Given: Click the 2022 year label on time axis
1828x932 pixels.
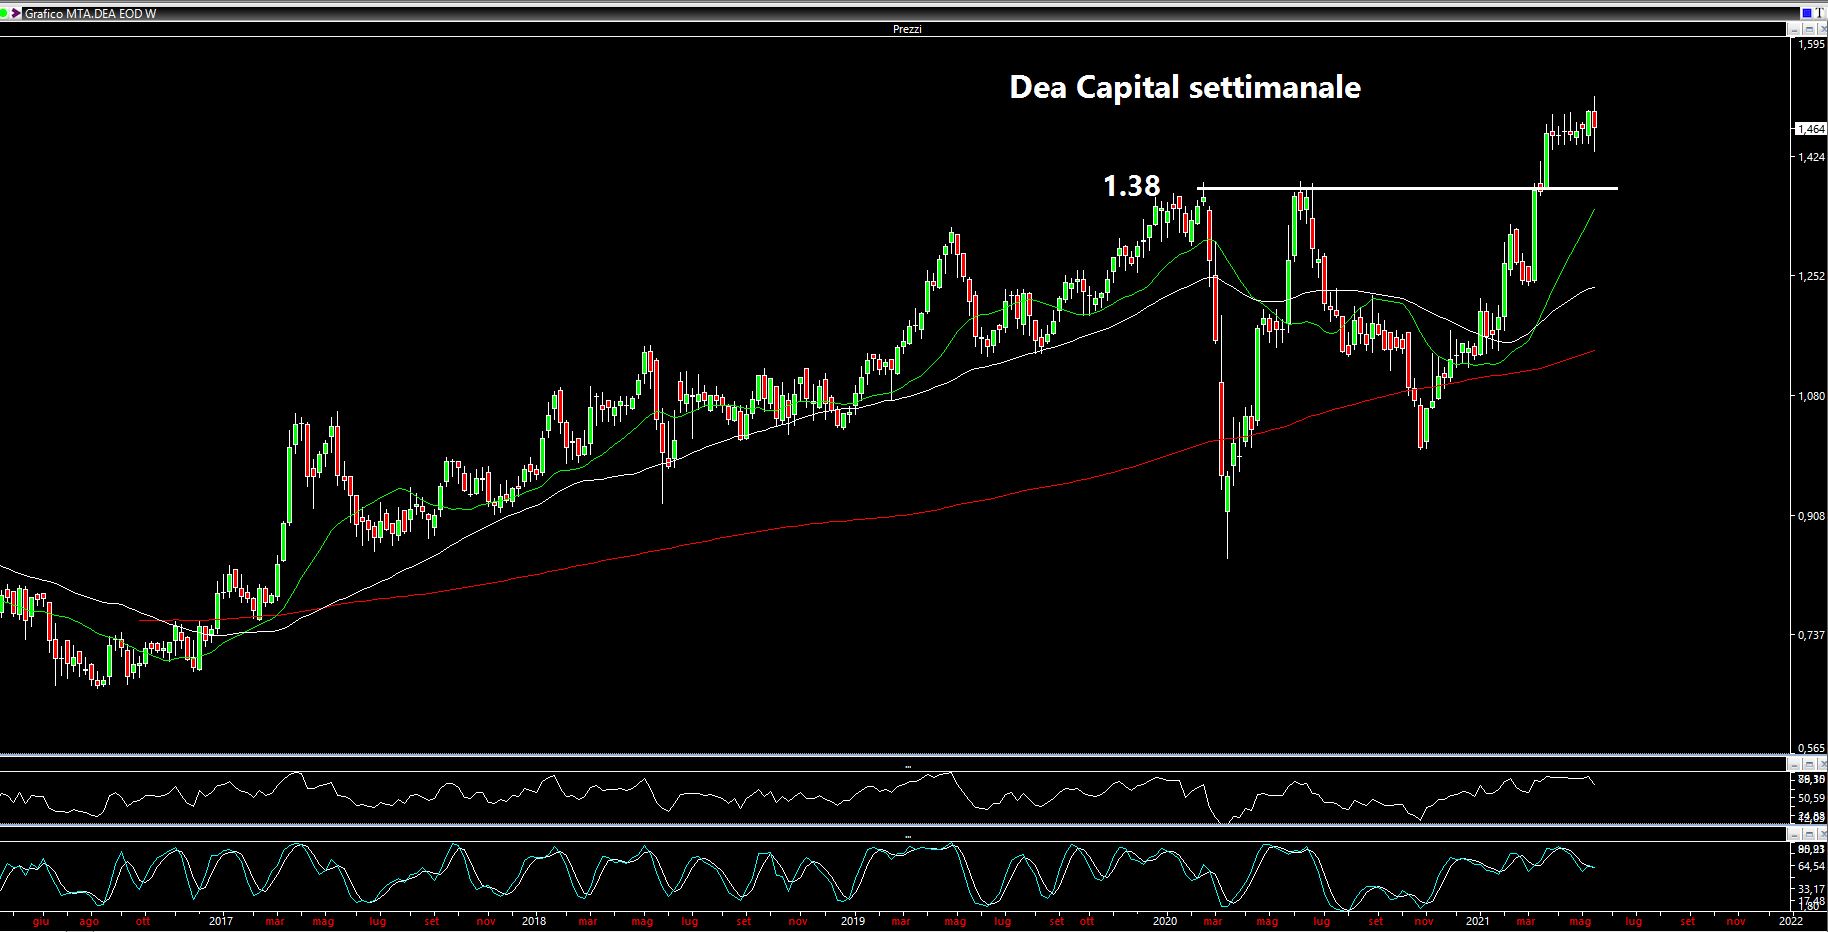Looking at the screenshot, I should tap(1791, 921).
